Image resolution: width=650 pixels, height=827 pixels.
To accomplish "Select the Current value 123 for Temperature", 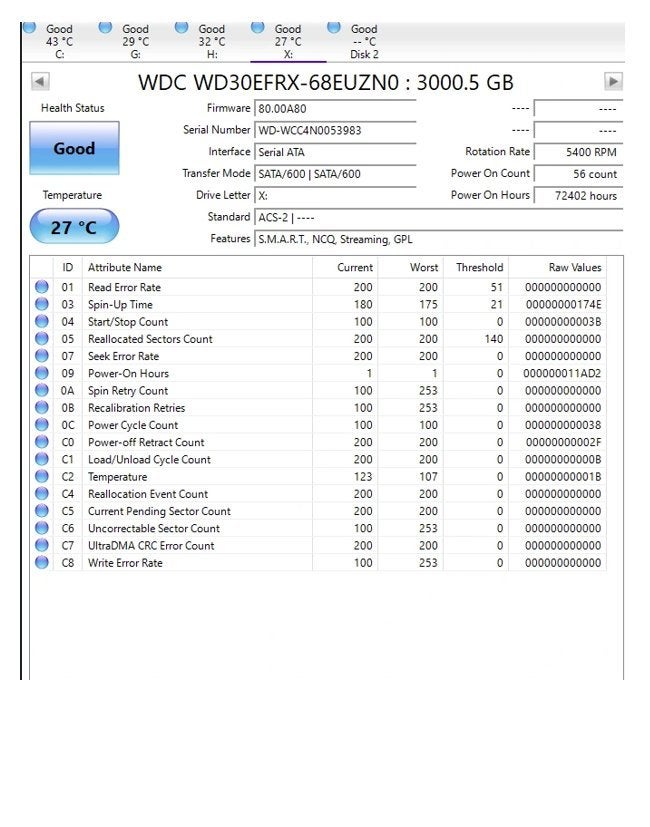I will 363,477.
